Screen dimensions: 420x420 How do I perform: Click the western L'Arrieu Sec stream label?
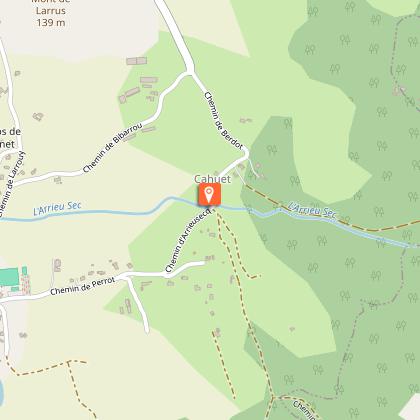[x=57, y=208]
